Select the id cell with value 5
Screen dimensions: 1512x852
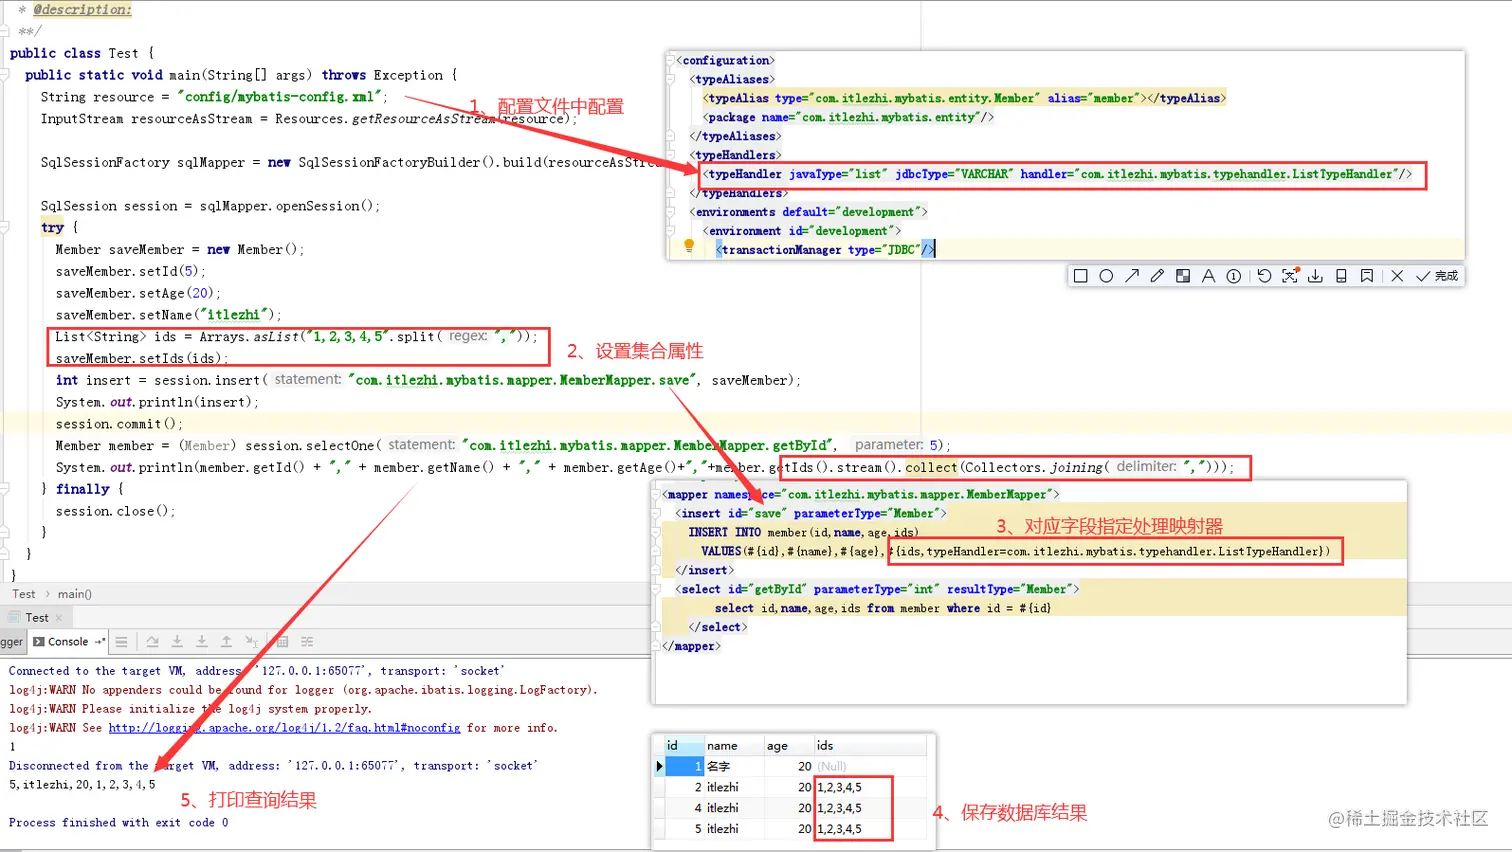[x=684, y=830]
